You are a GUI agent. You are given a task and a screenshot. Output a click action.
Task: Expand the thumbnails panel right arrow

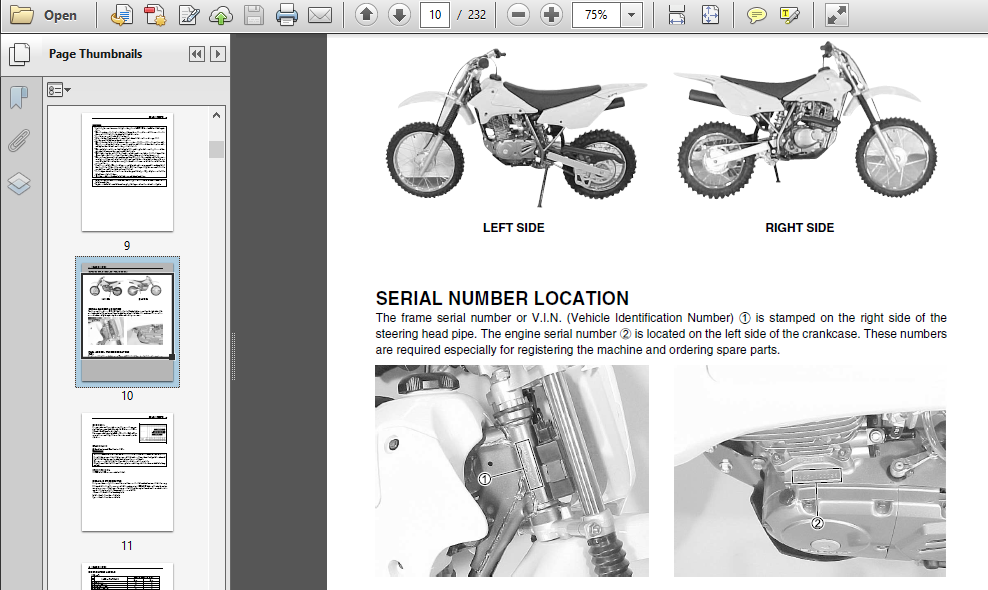coord(218,54)
